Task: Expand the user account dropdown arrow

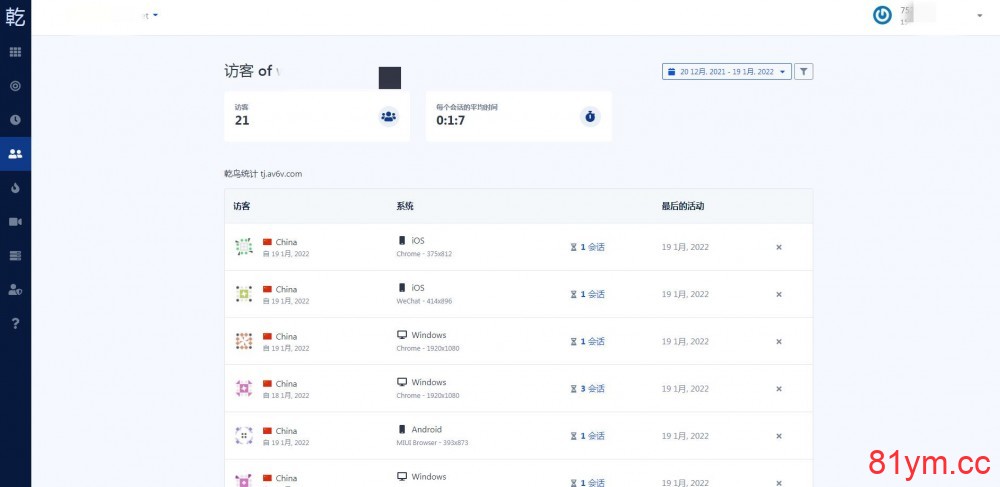Action: [979, 16]
